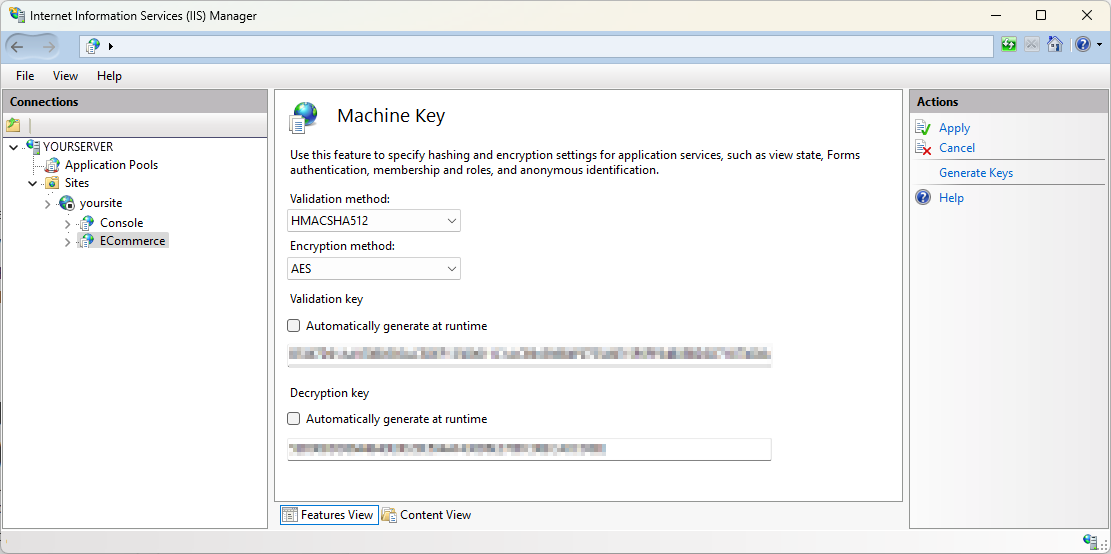Switch to the Content View tab
This screenshot has width=1111, height=554.
click(x=427, y=515)
